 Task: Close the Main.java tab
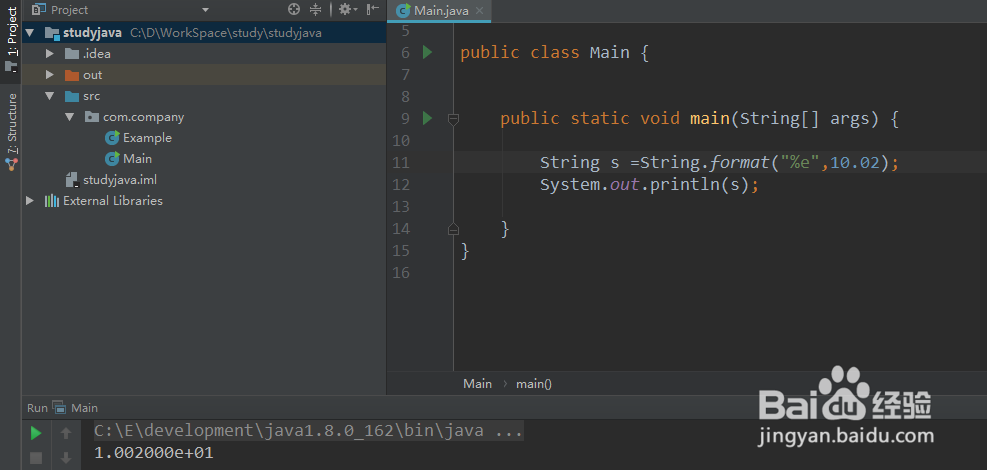(480, 11)
